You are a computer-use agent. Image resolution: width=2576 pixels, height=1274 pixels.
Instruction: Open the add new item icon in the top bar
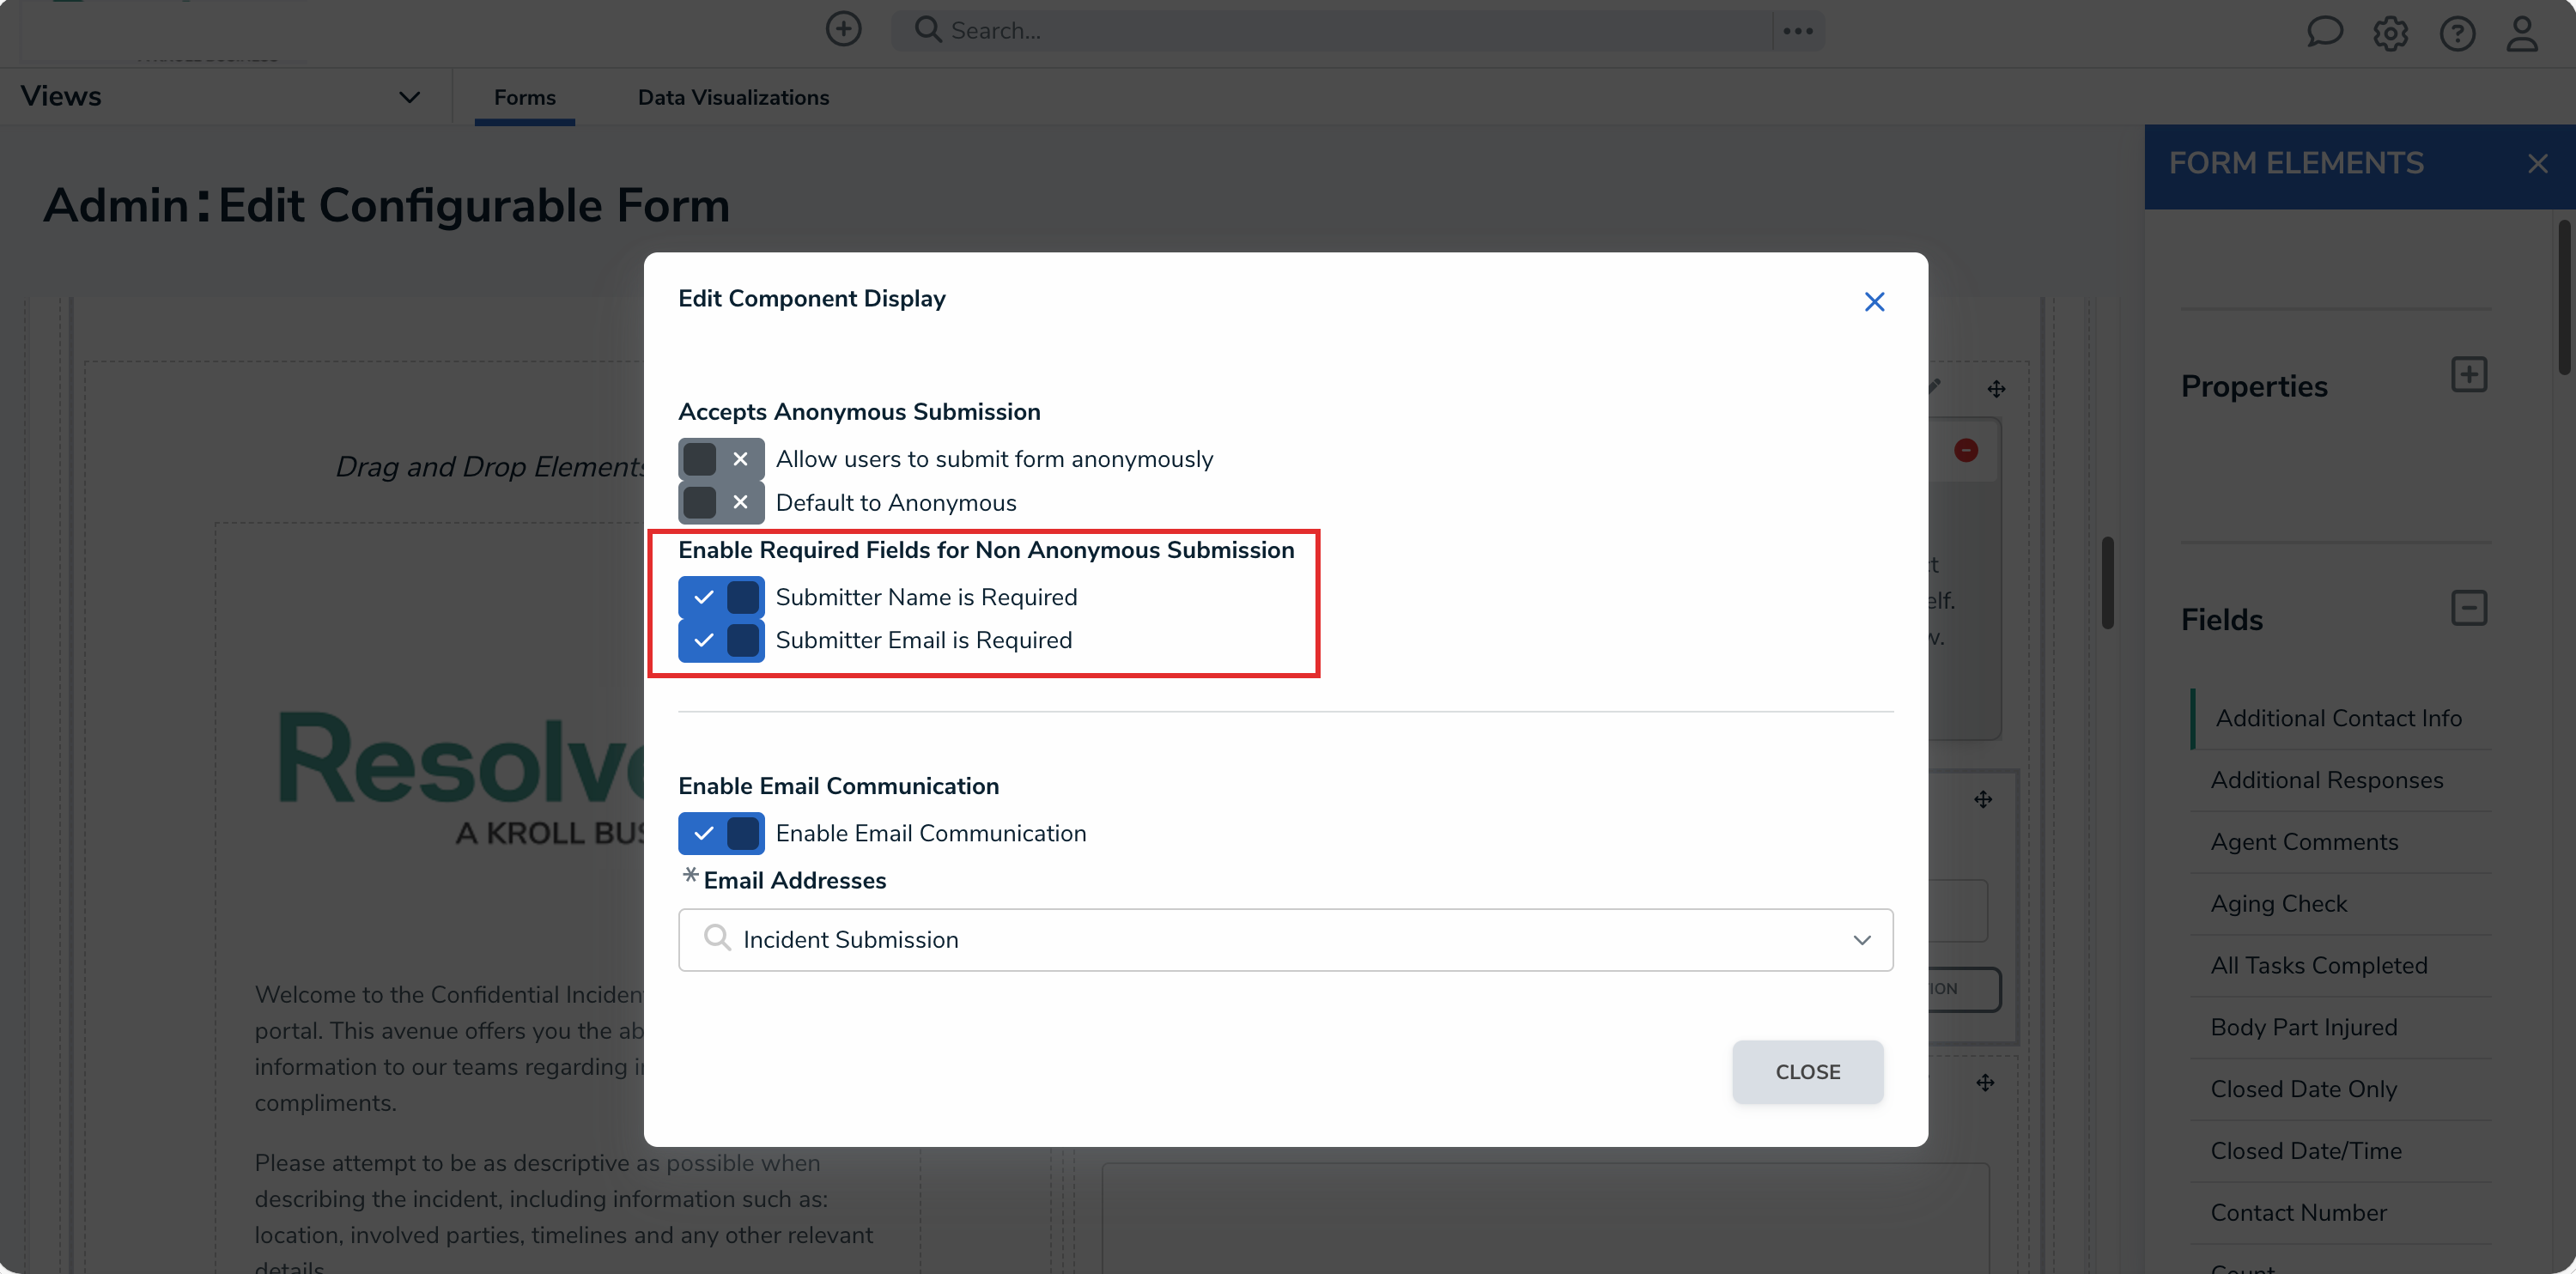843,29
